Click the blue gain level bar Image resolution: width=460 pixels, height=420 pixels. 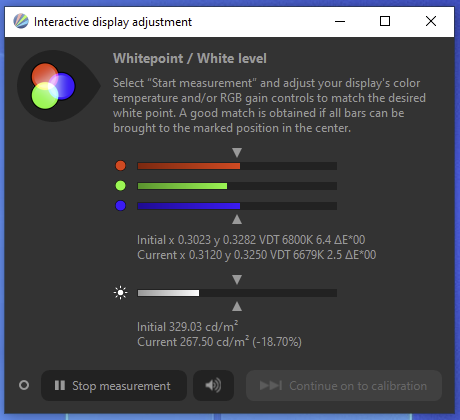(x=237, y=206)
